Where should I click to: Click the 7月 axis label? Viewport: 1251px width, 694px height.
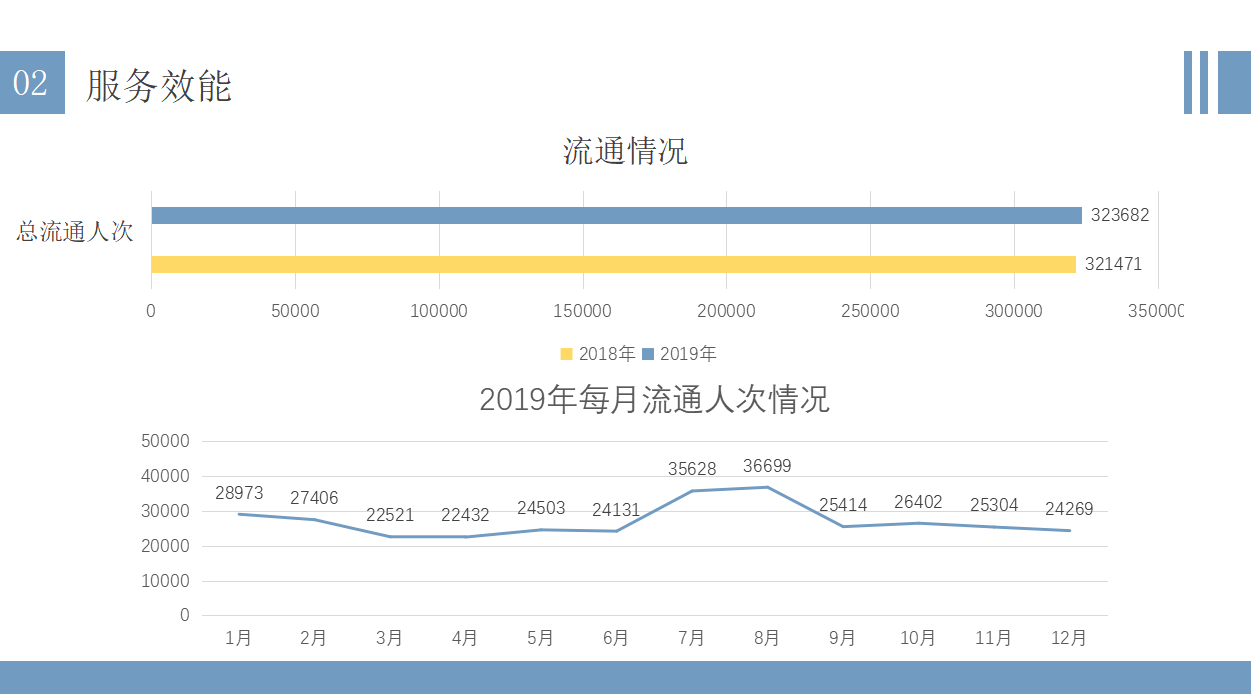(x=692, y=638)
